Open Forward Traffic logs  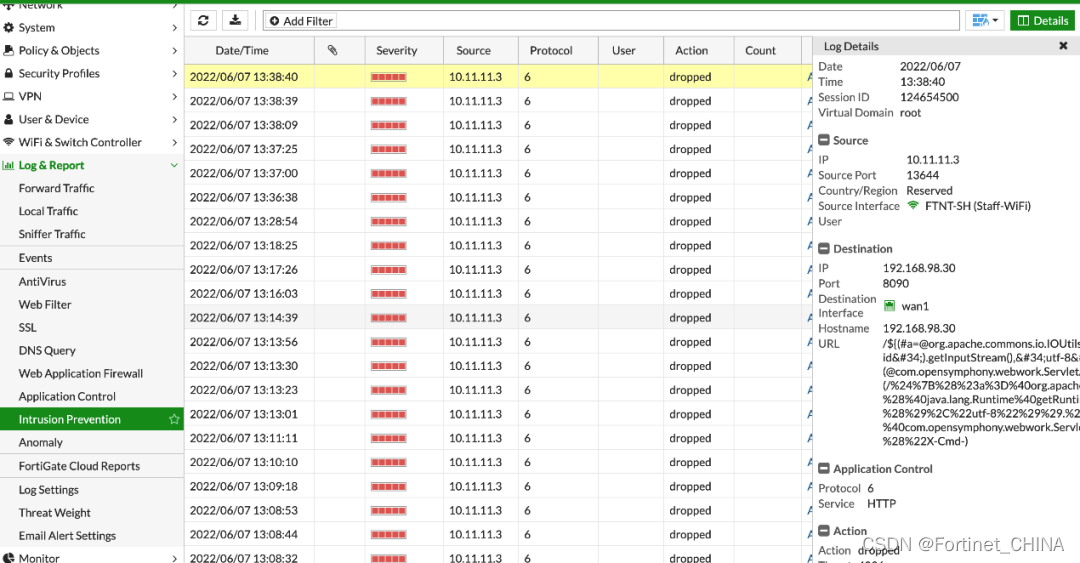coord(56,188)
